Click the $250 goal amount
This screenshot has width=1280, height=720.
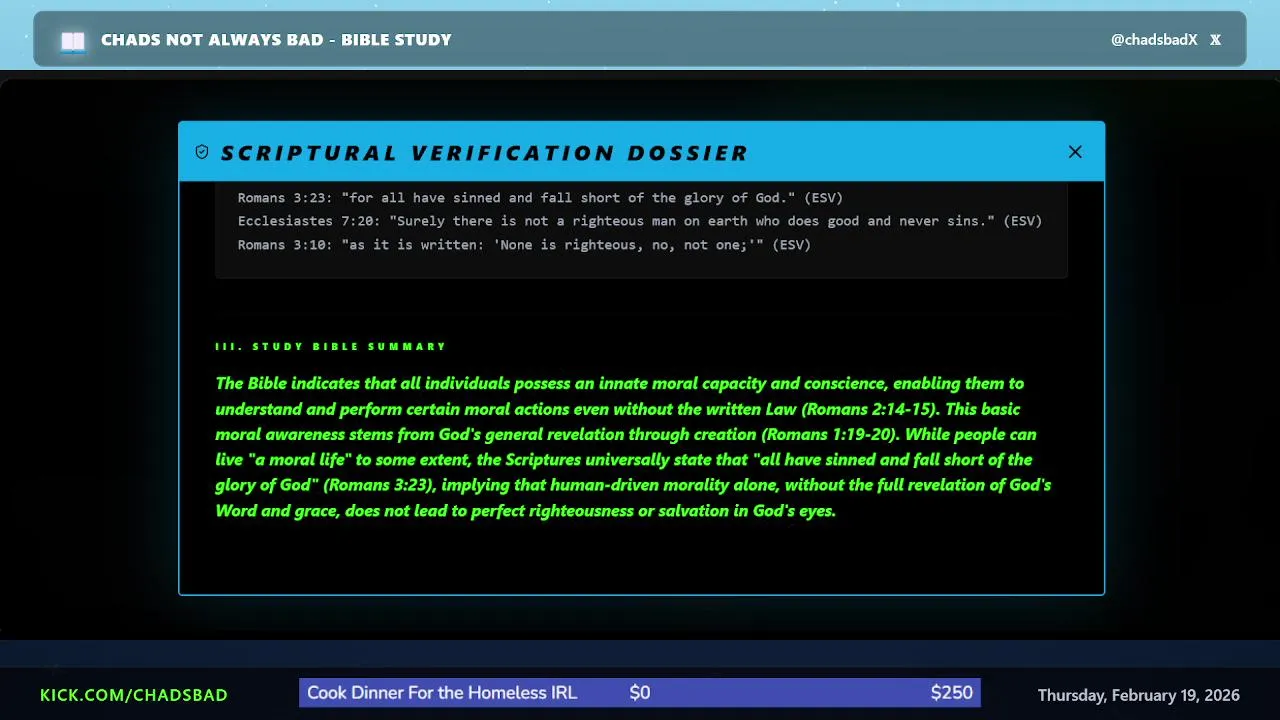pyautogui.click(x=951, y=693)
